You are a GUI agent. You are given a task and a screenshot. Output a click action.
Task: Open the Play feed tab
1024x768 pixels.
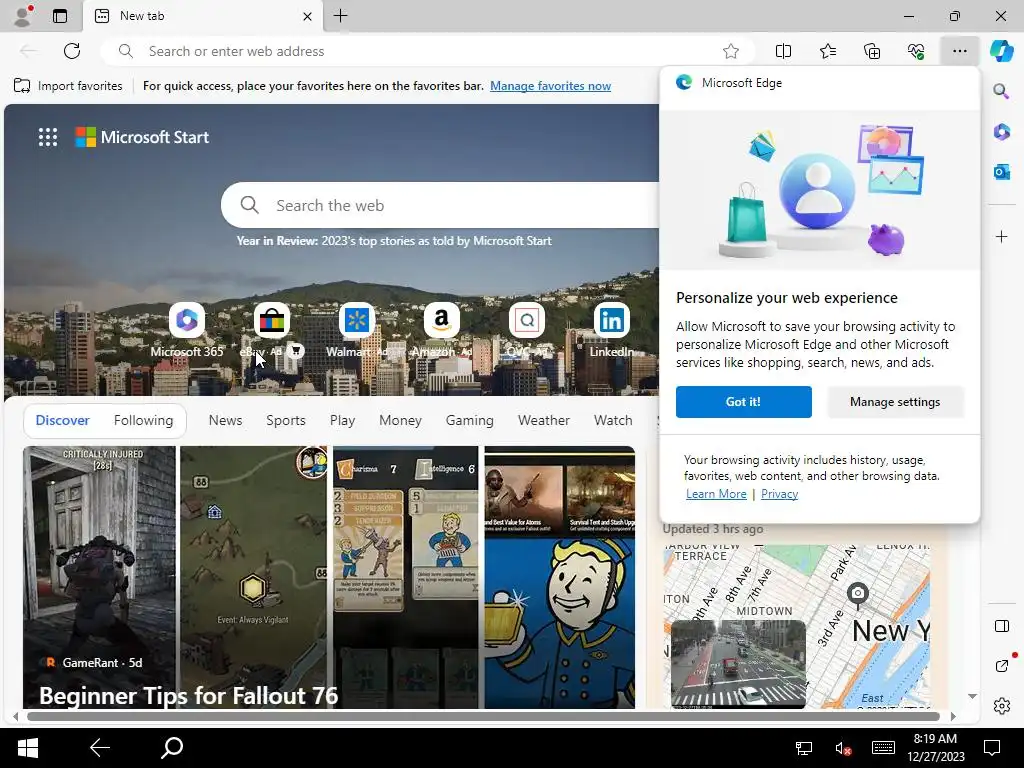coord(342,421)
